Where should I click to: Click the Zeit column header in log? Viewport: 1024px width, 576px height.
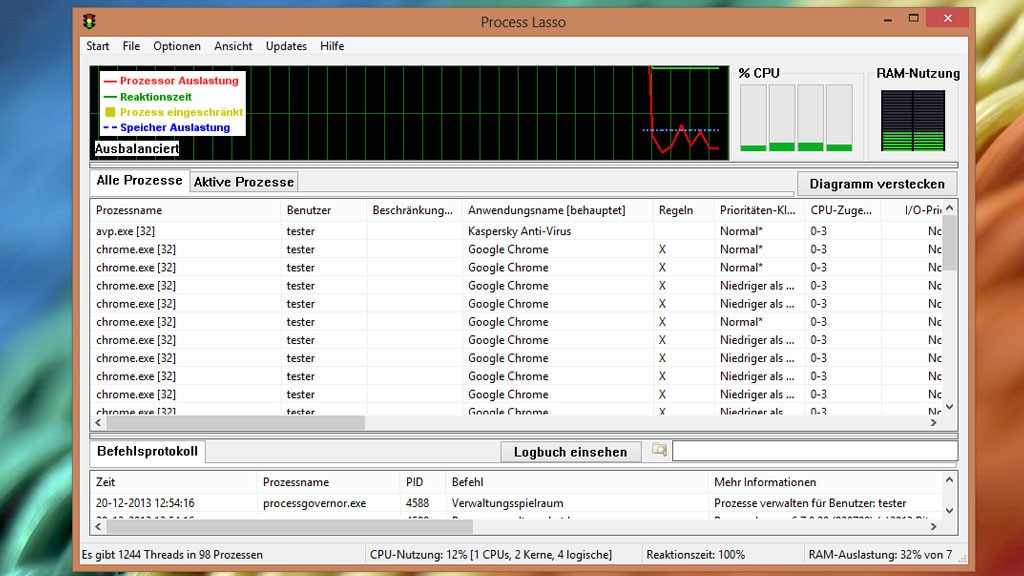tap(173, 482)
